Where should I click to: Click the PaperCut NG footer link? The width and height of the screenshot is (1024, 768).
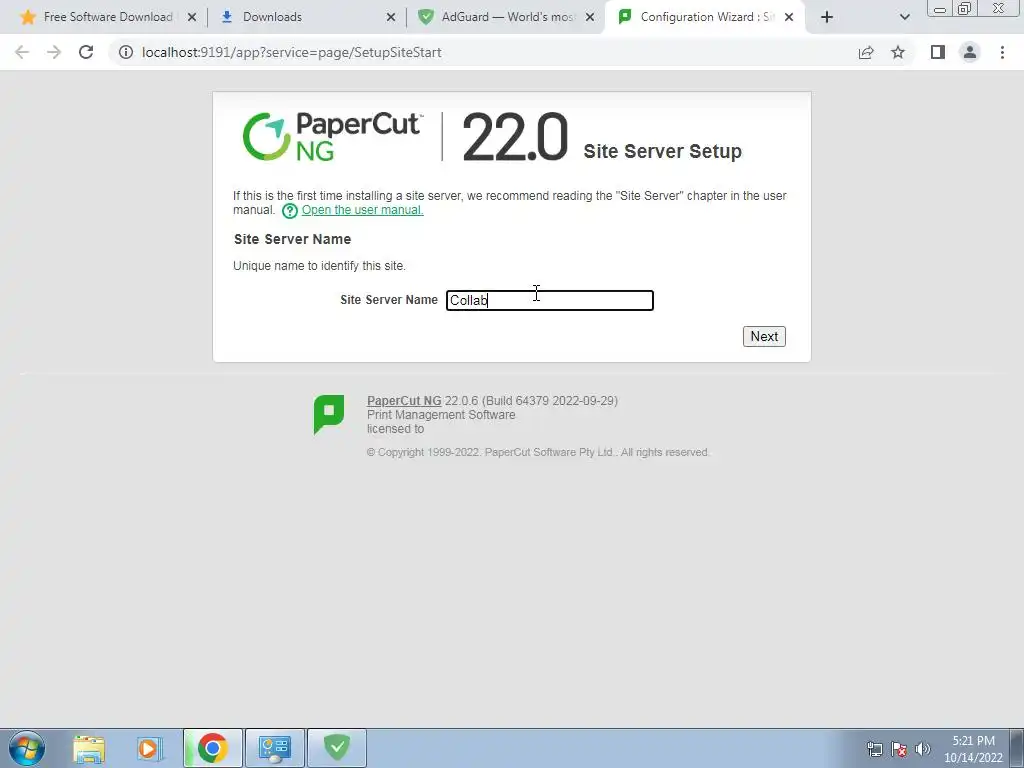[404, 401]
